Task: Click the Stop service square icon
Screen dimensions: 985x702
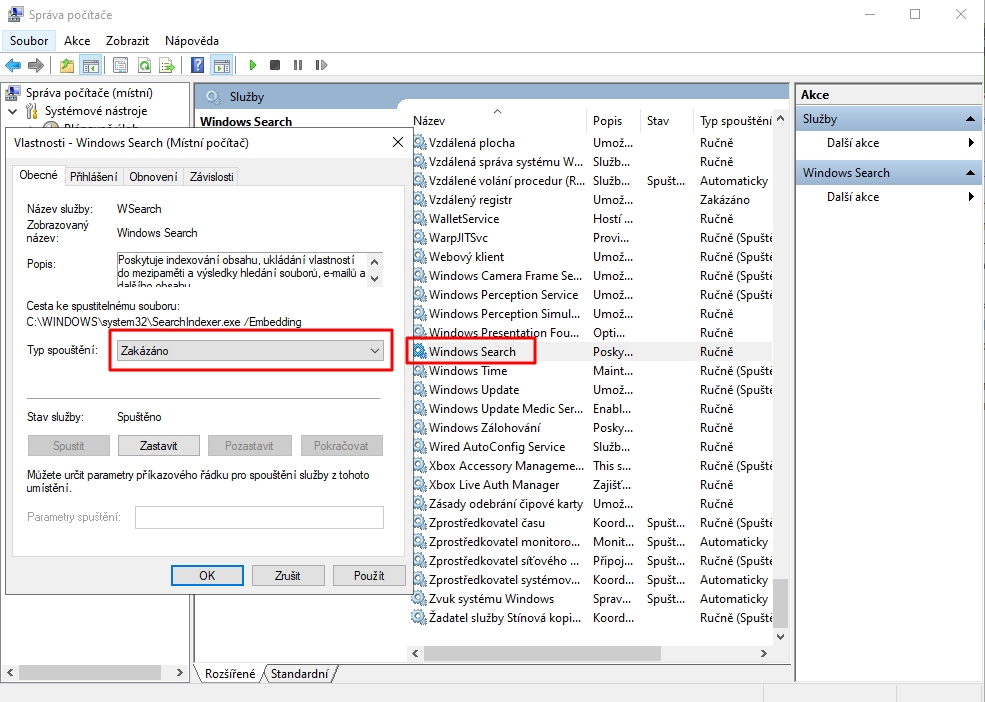Action: click(275, 65)
